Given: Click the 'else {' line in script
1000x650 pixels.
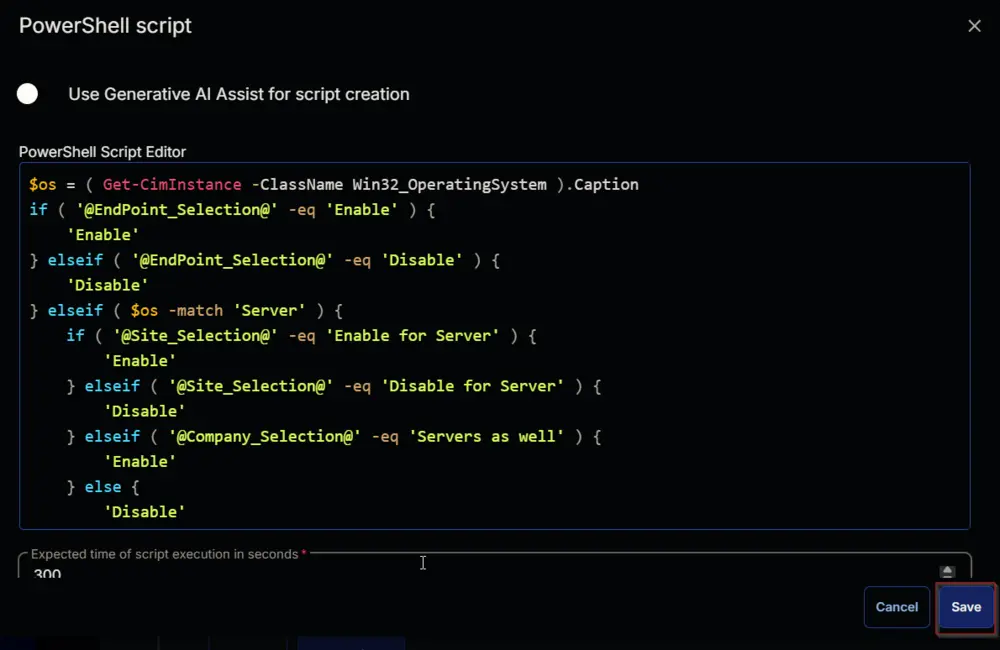Looking at the screenshot, I should (x=103, y=487).
